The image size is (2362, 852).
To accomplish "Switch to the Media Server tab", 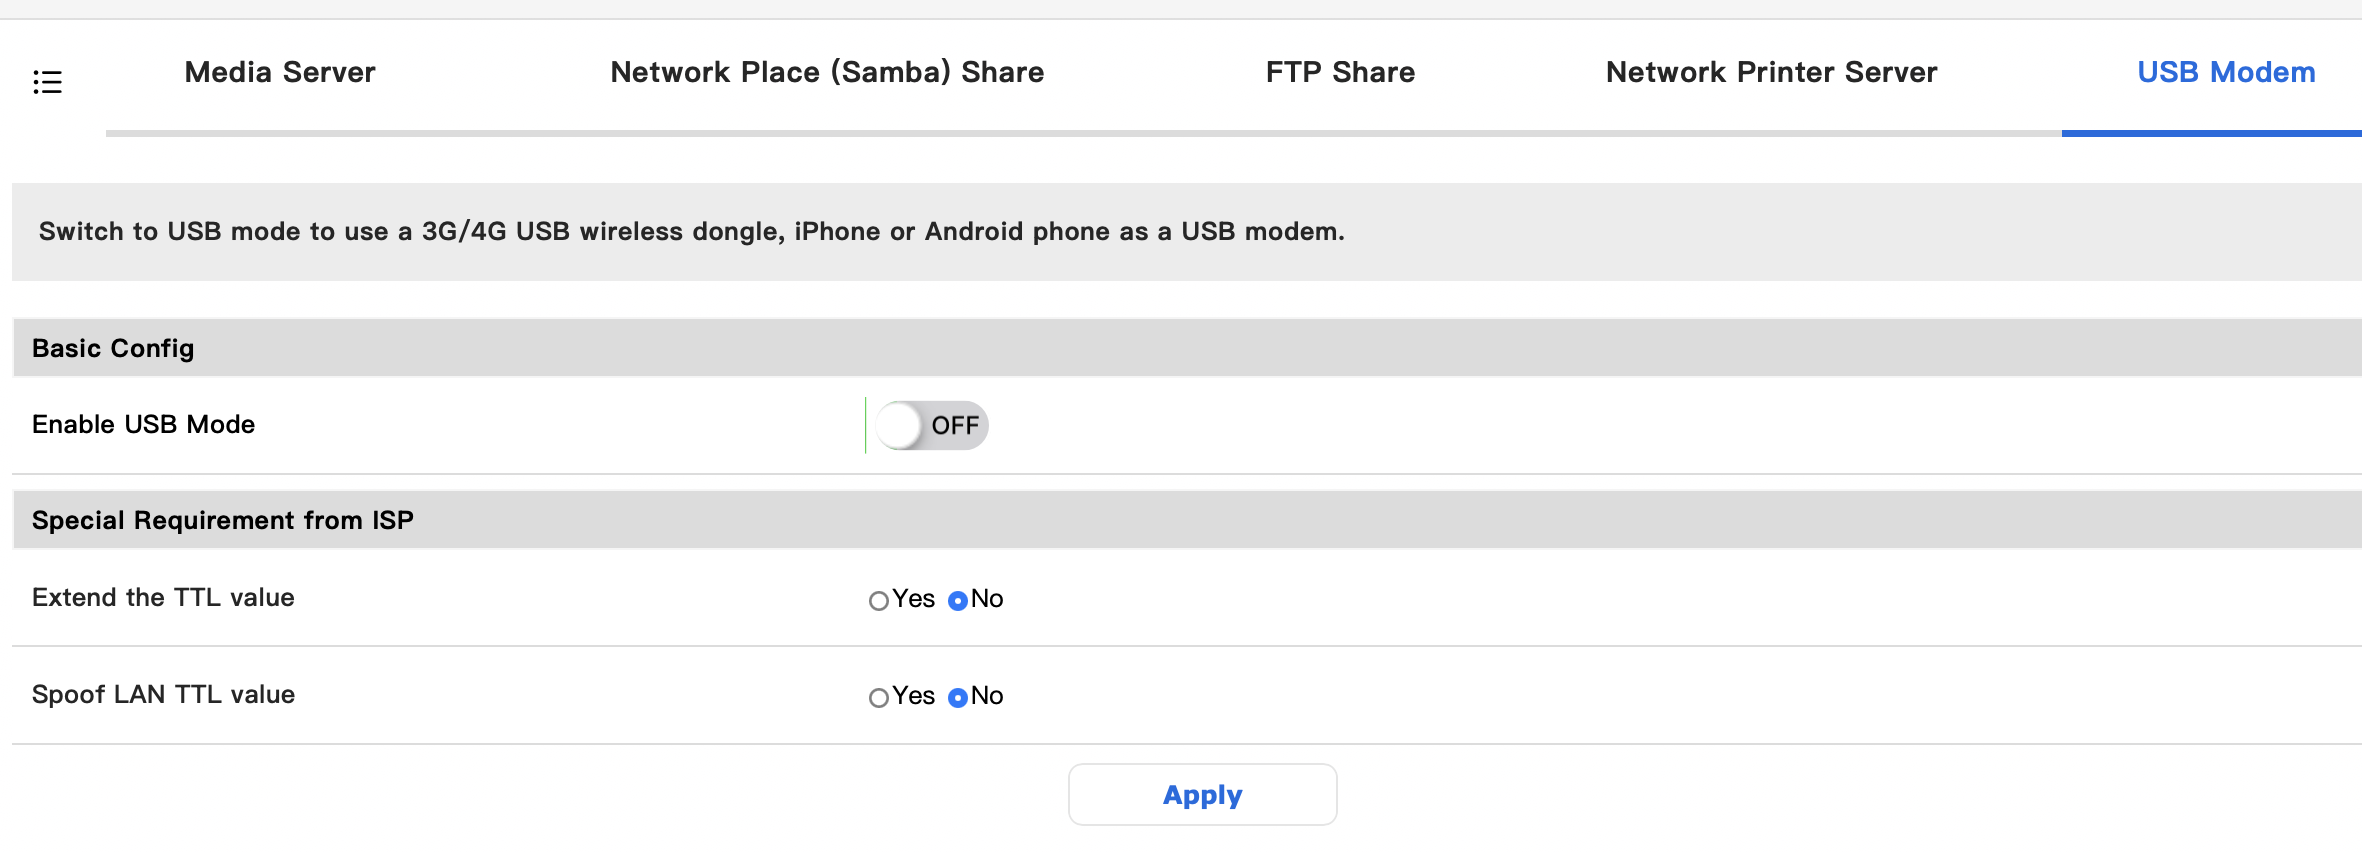I will [x=280, y=72].
